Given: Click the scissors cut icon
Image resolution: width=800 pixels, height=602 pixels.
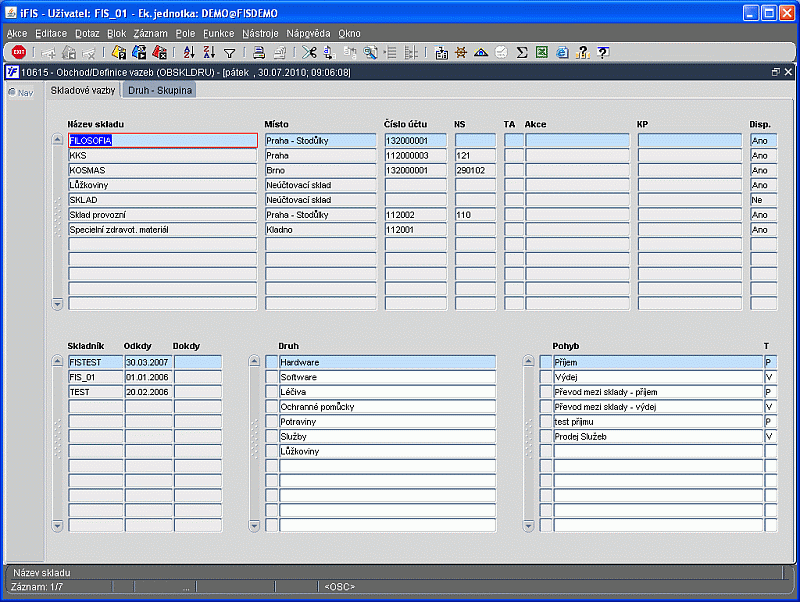Looking at the screenshot, I should click(309, 52).
